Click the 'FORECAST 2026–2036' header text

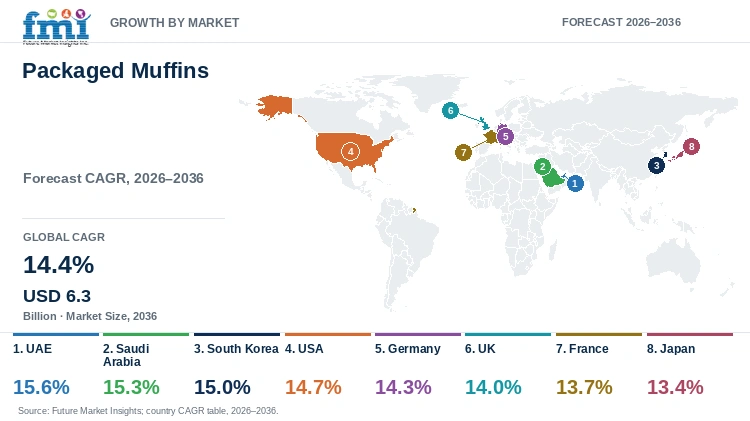(621, 22)
